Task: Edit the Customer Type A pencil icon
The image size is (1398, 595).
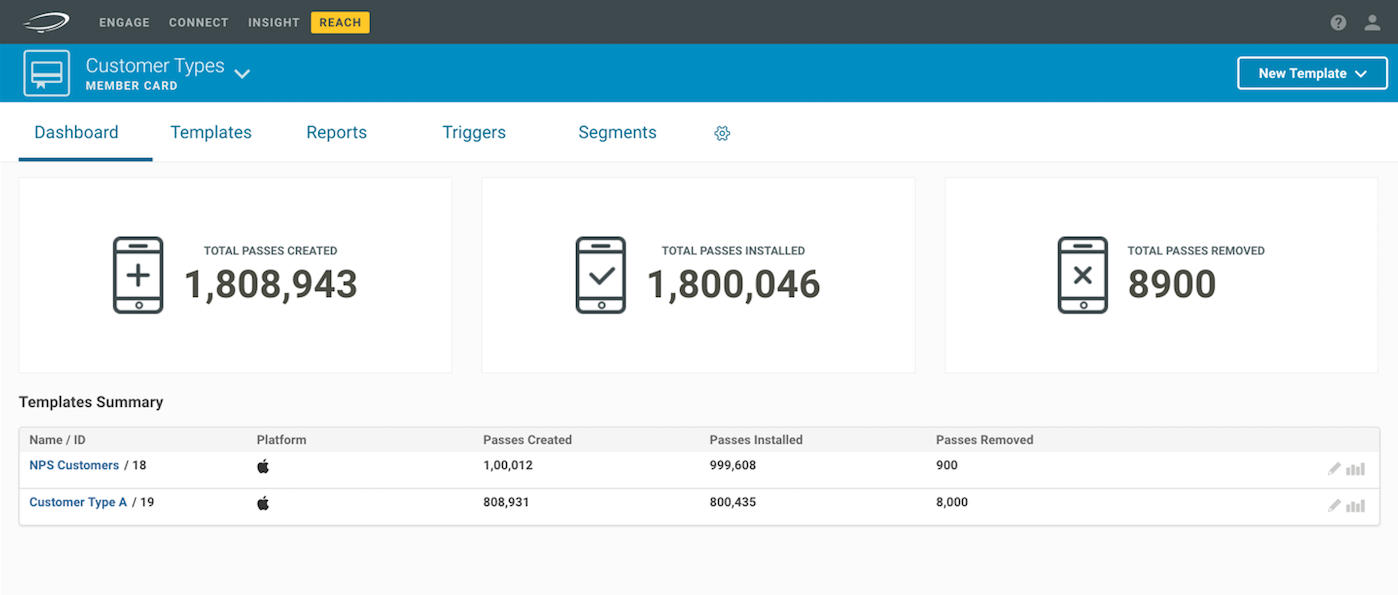Action: [1334, 506]
